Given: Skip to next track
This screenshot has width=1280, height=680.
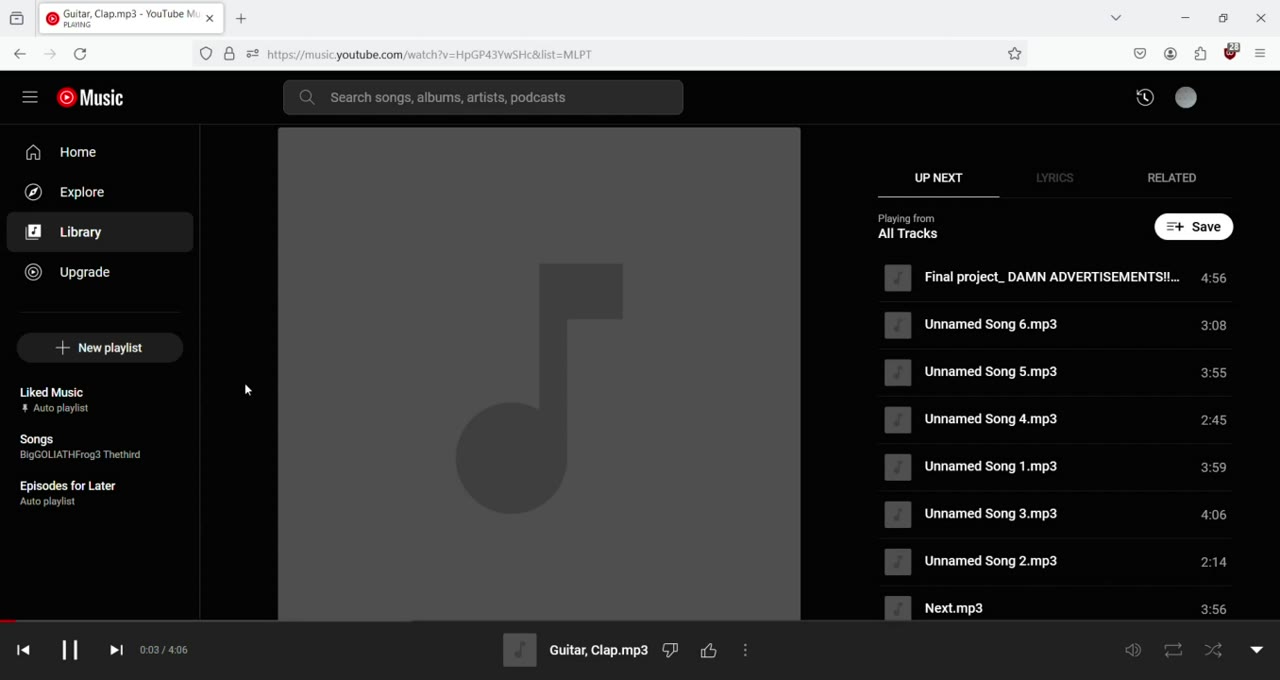Looking at the screenshot, I should tap(116, 650).
